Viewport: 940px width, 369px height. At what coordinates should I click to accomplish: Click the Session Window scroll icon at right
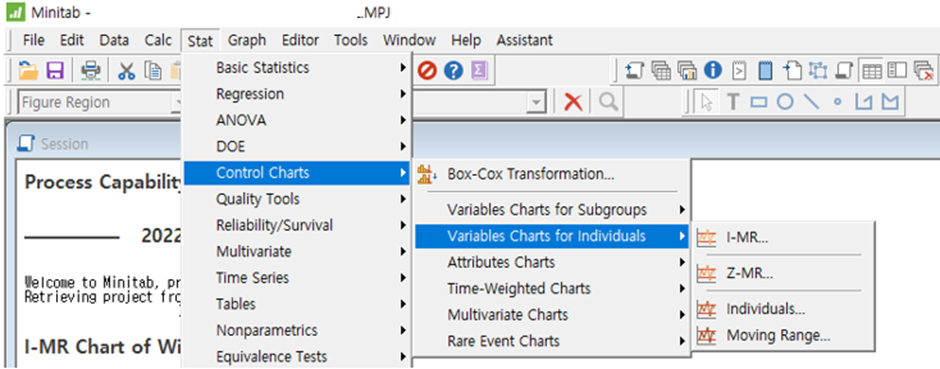coord(844,71)
